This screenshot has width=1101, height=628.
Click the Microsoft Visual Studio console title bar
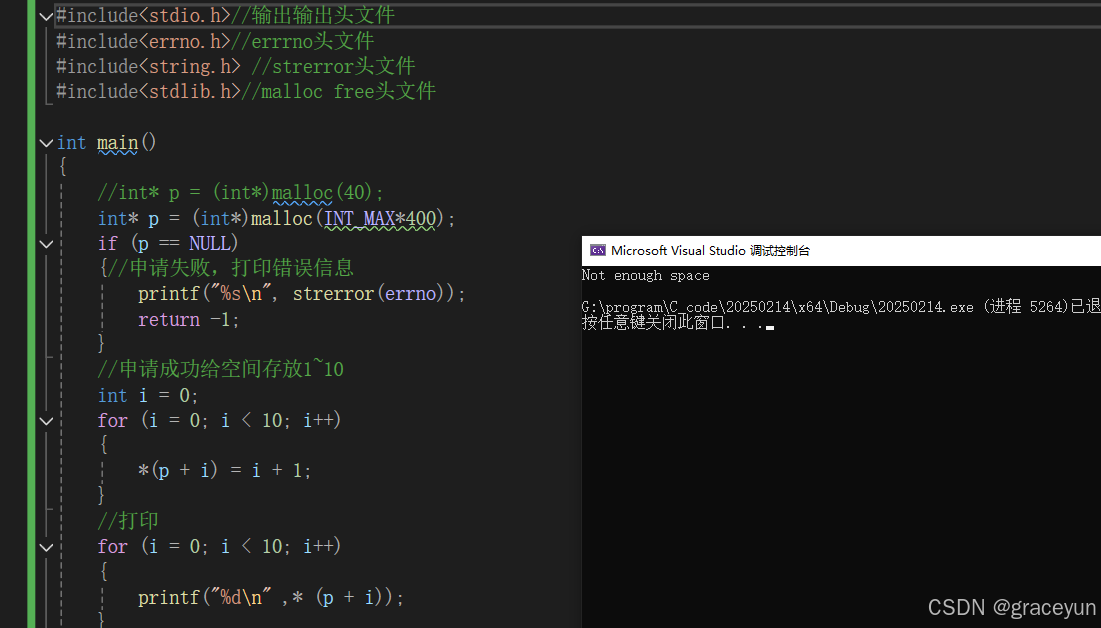click(841, 251)
